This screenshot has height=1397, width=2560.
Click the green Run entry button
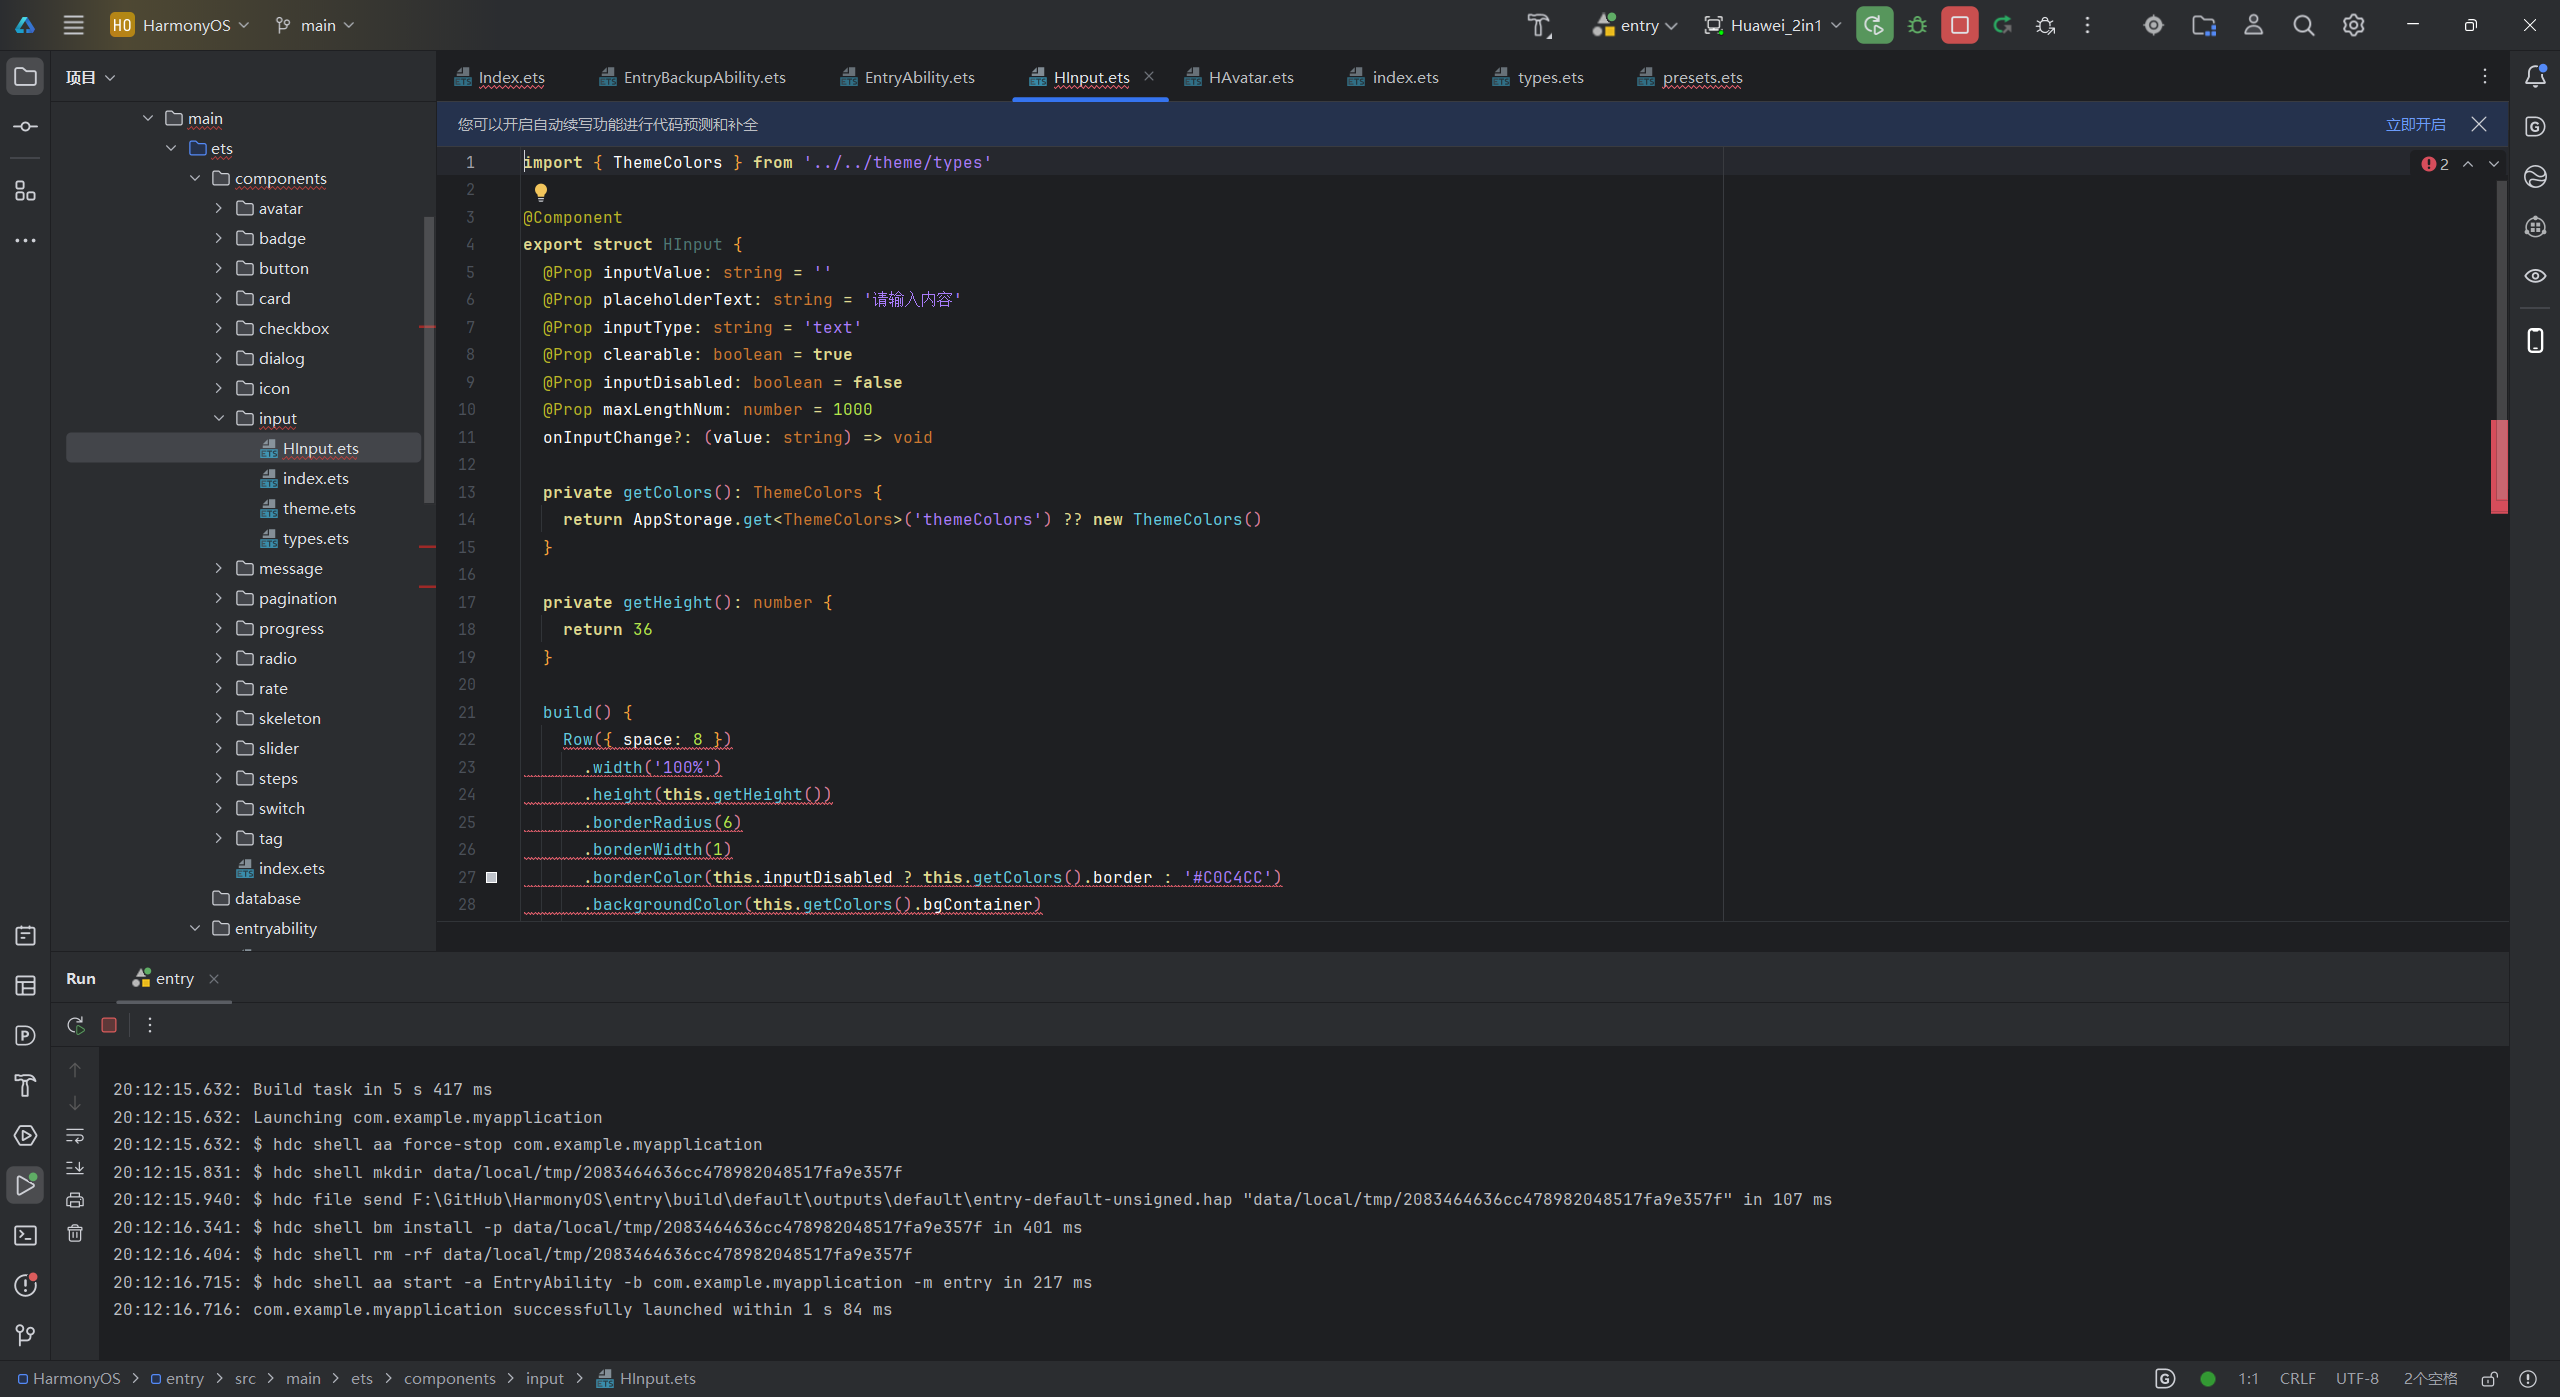pyautogui.click(x=1874, y=25)
